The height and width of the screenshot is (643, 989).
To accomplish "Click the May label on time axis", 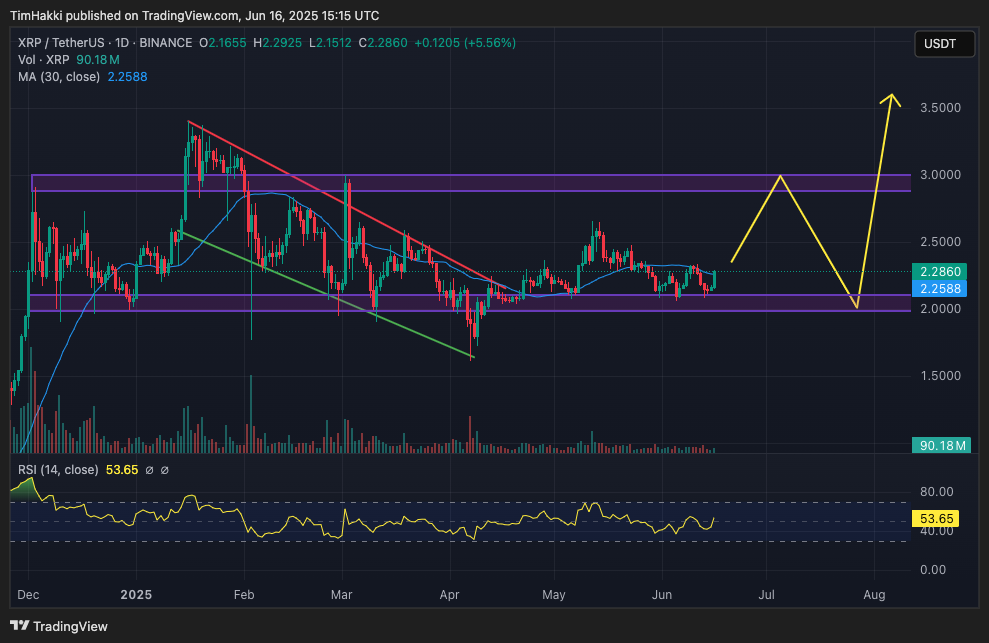I will pos(554,595).
